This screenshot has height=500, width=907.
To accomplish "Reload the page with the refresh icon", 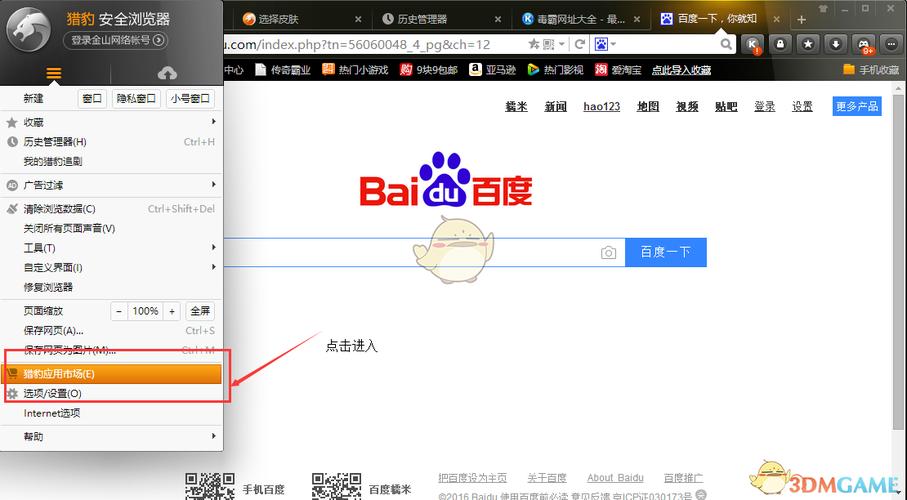I will pos(579,44).
